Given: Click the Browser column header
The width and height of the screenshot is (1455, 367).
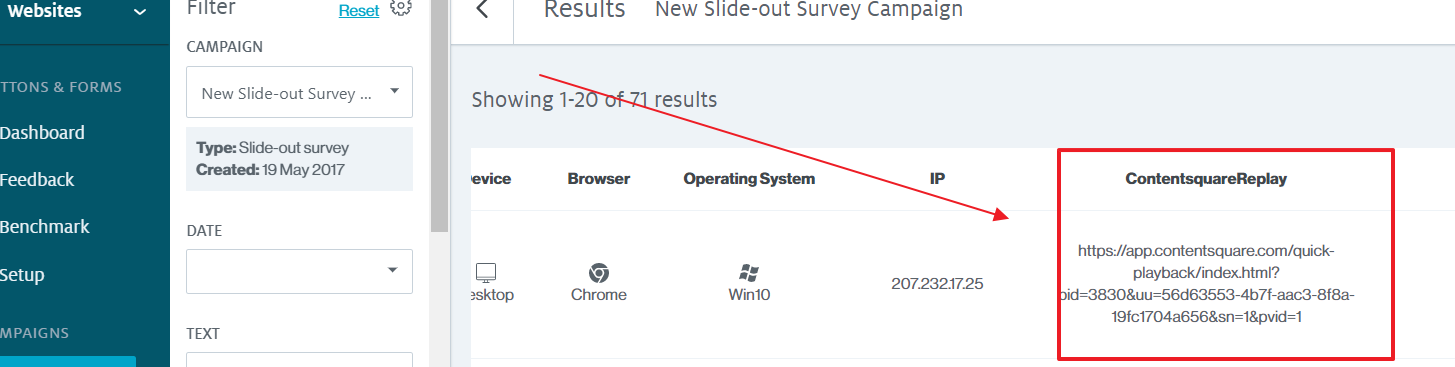Looking at the screenshot, I should (599, 179).
